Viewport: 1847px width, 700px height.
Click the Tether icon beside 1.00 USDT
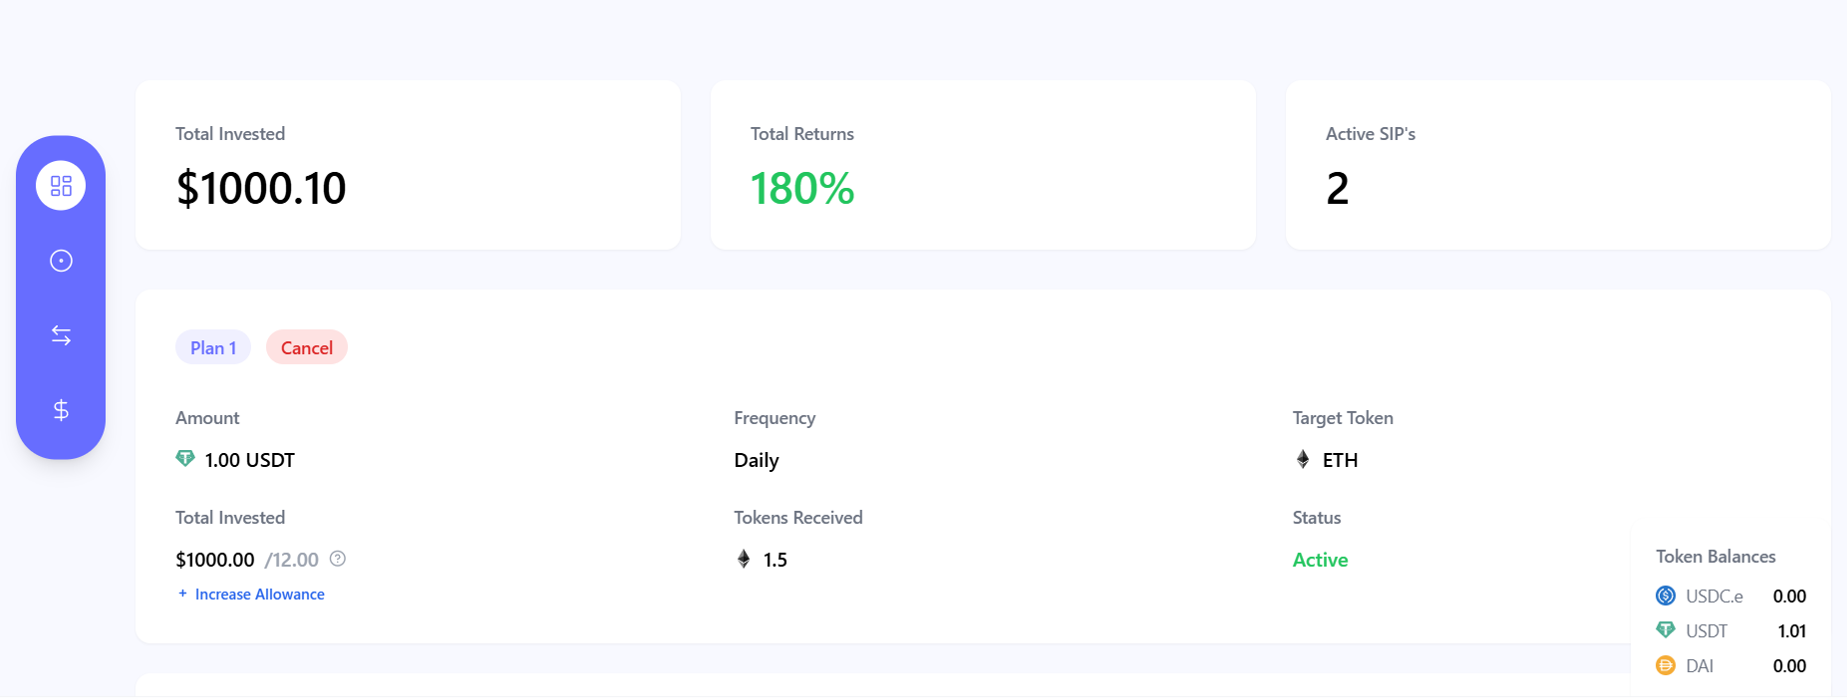(184, 459)
